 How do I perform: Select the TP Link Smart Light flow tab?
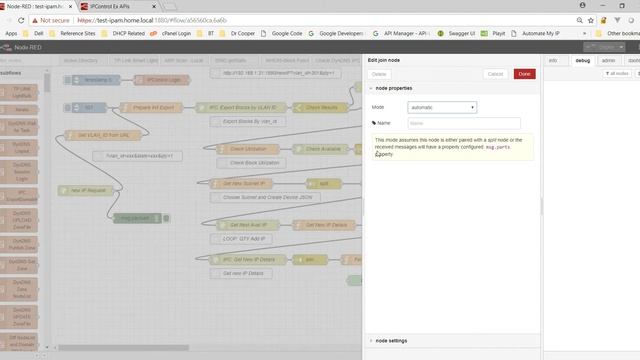click(135, 60)
